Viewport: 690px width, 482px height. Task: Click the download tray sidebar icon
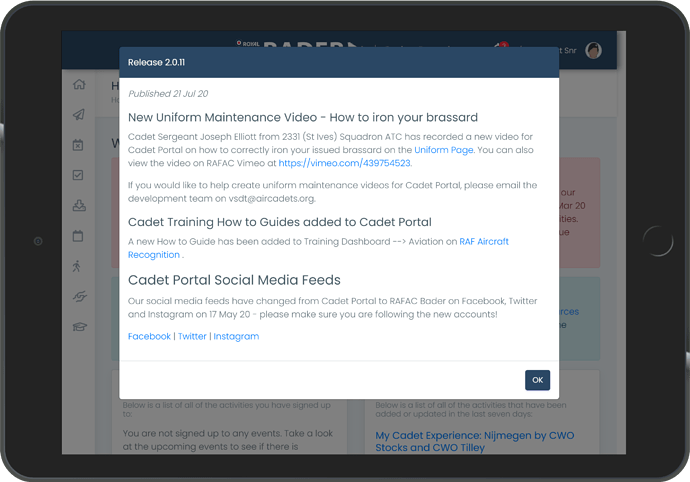(x=79, y=205)
